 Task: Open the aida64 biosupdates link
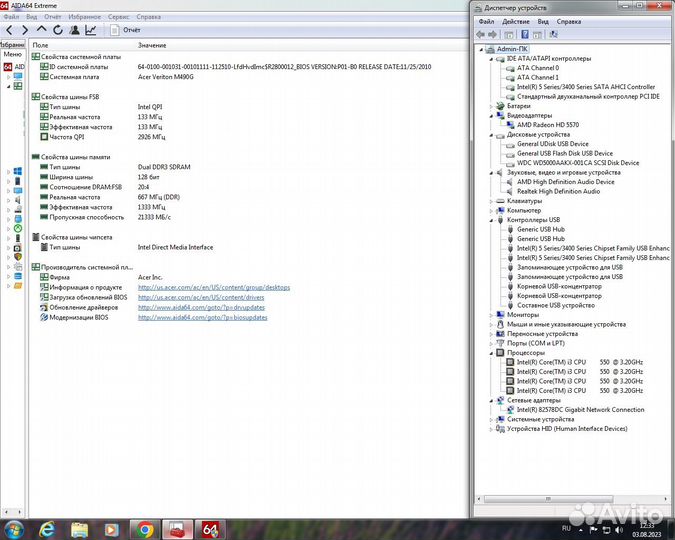pyautogui.click(x=203, y=317)
